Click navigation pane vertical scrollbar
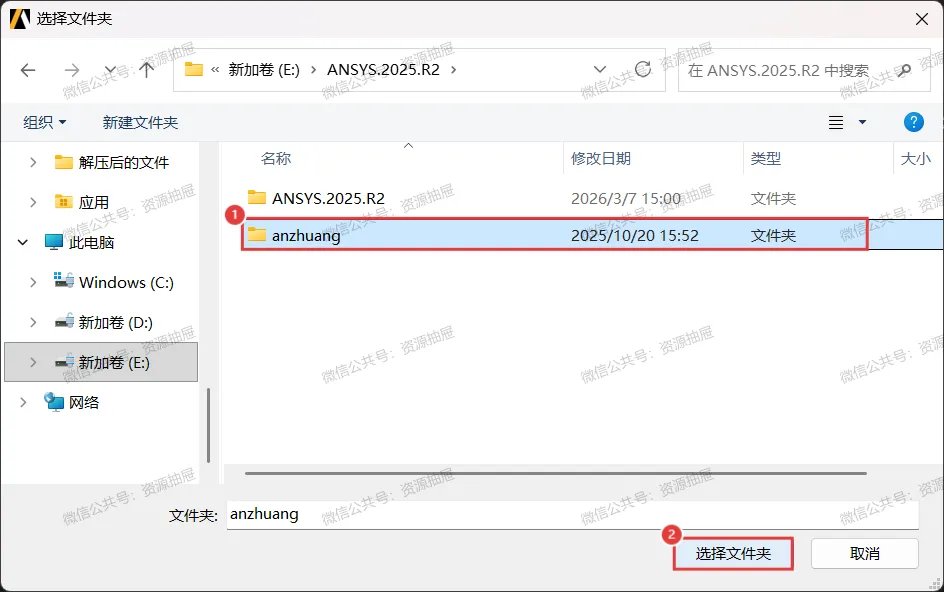The image size is (944, 592). pyautogui.click(x=208, y=425)
